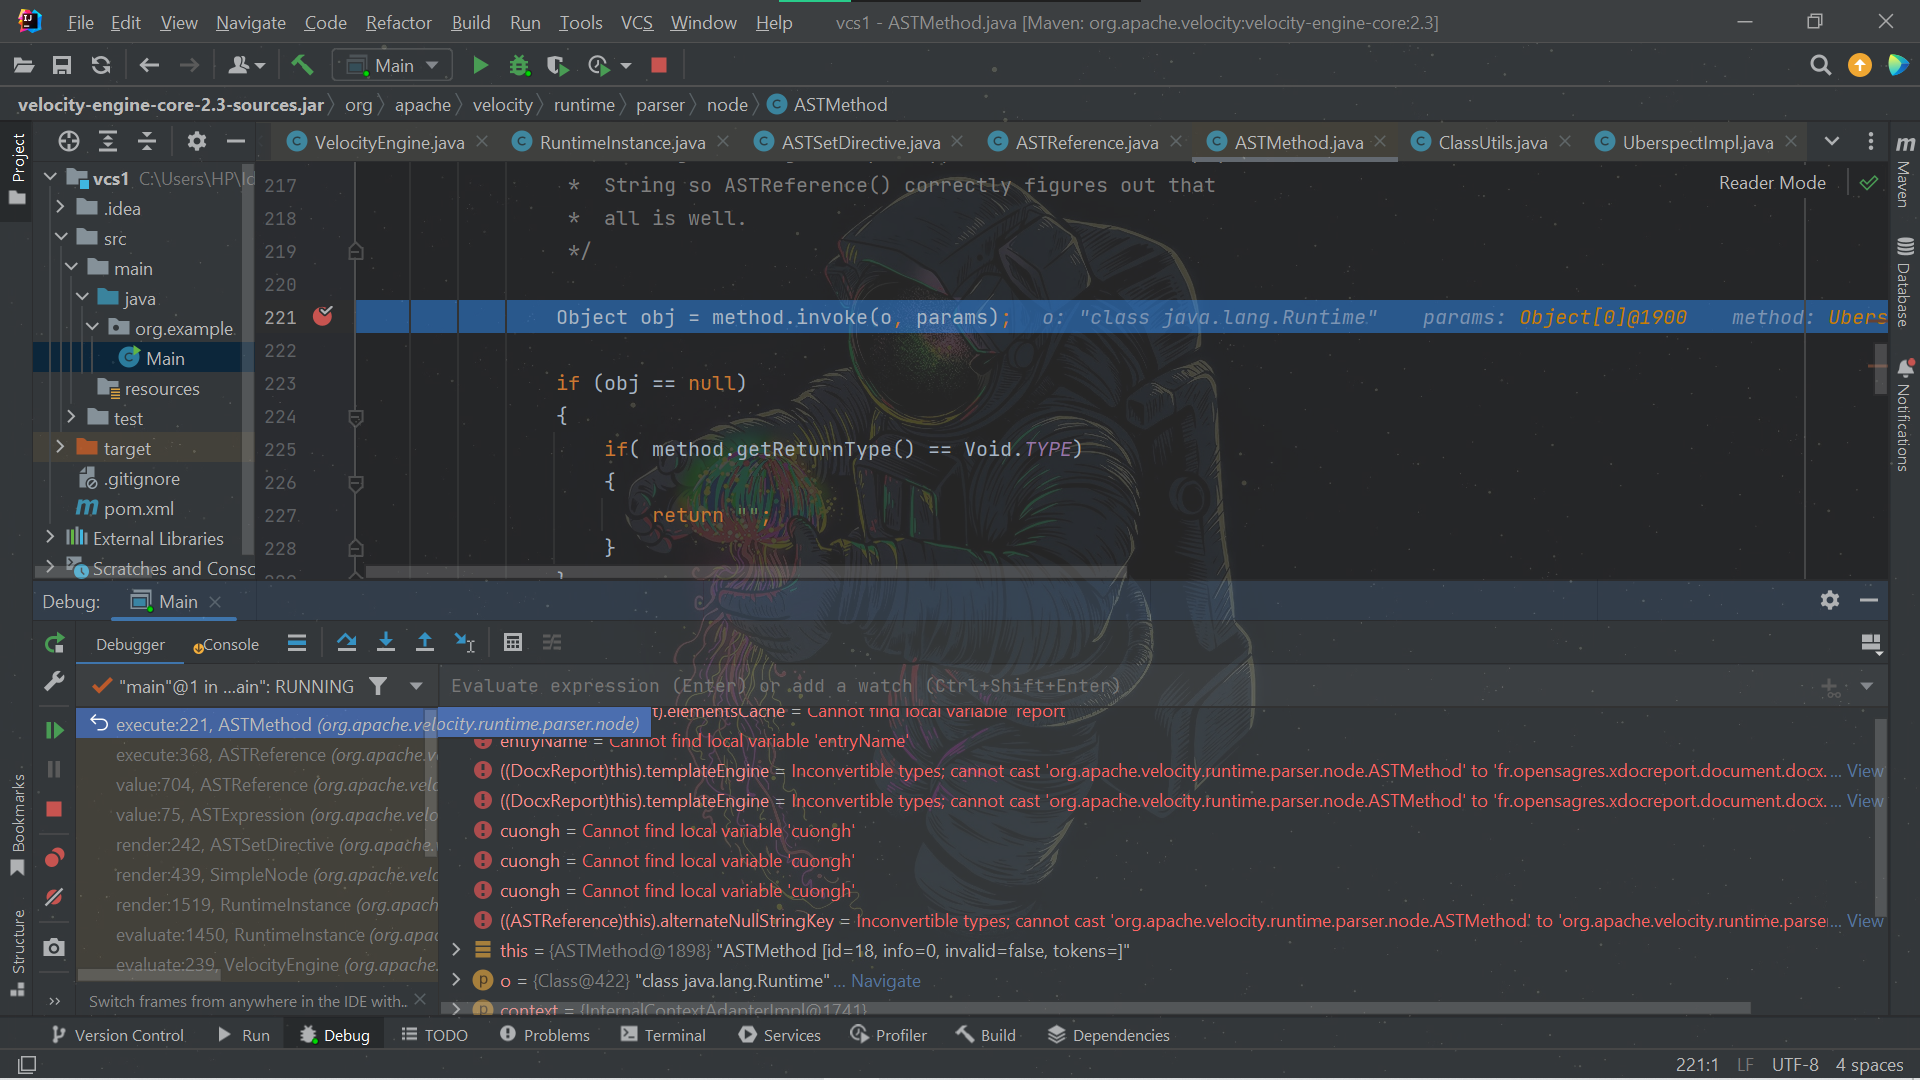This screenshot has width=1920, height=1080.
Task: Toggle the Maven tool window
Action: point(1904,171)
